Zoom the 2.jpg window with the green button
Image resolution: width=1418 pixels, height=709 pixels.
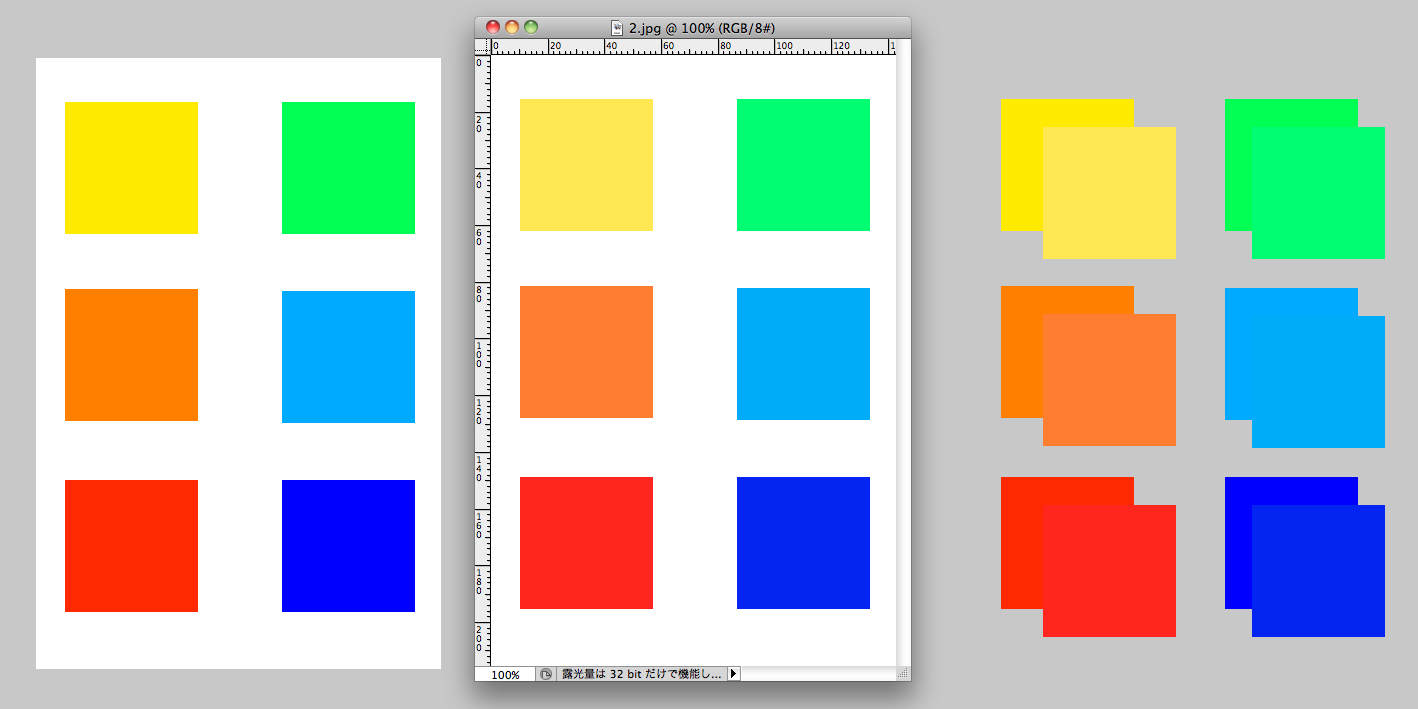pyautogui.click(x=531, y=28)
